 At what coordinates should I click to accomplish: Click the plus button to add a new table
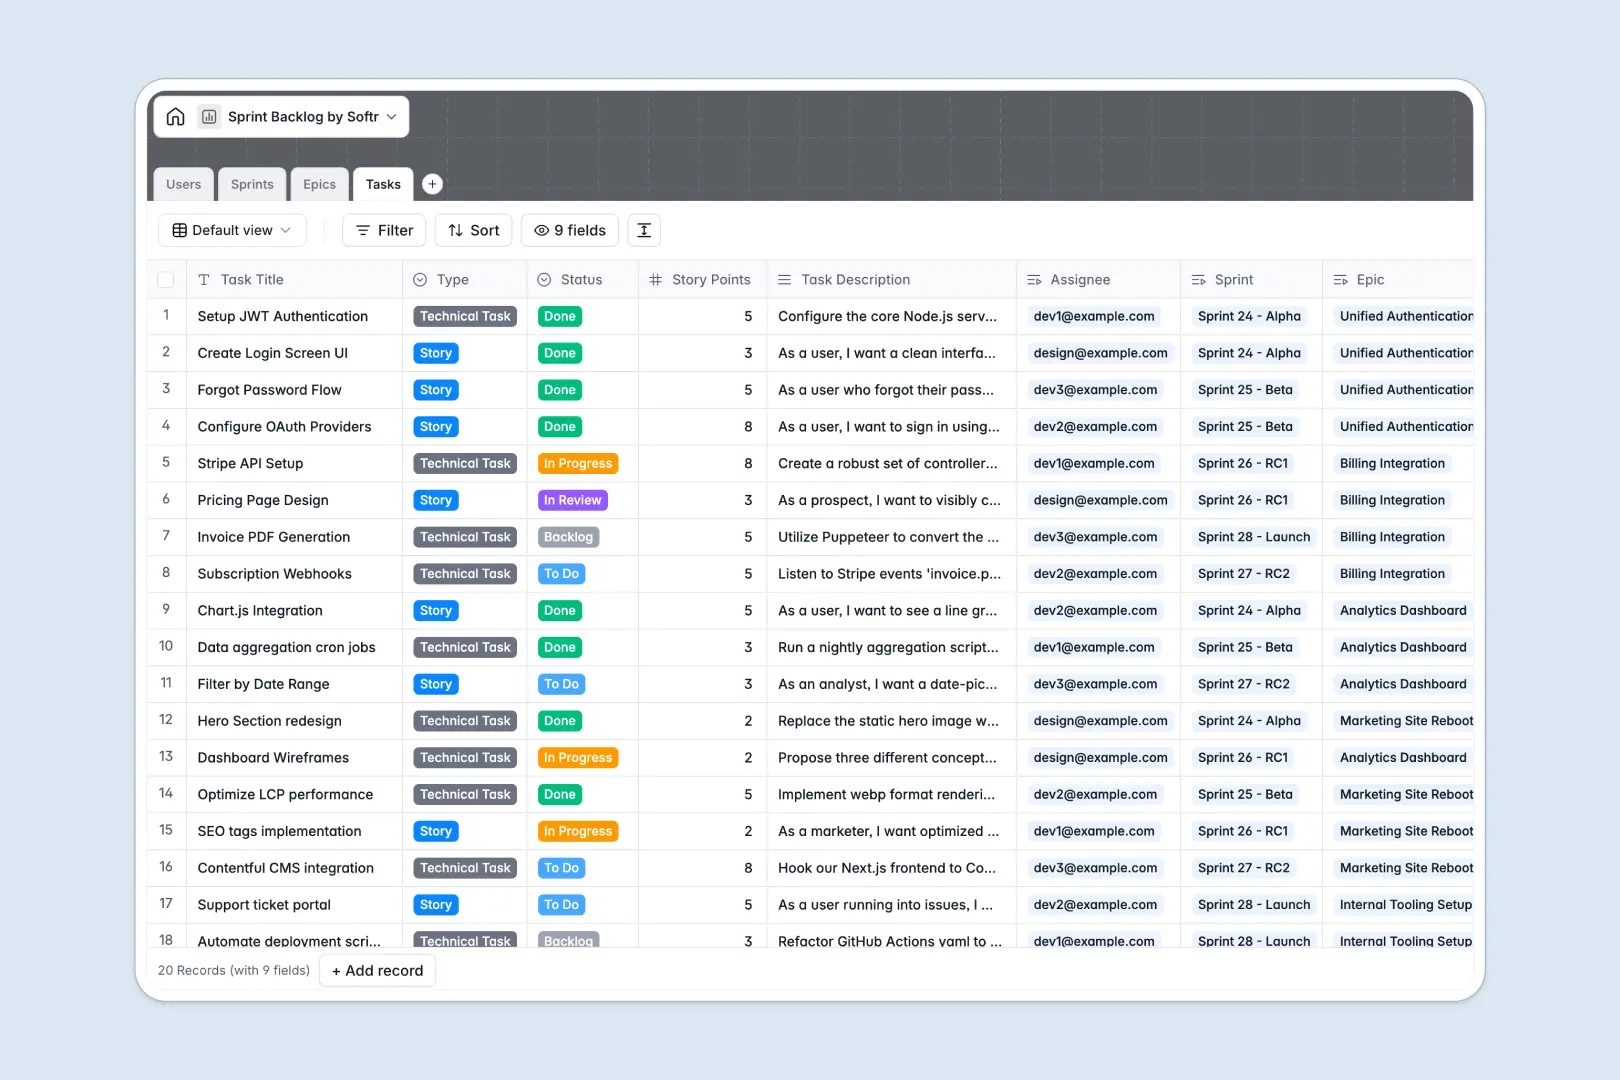(432, 184)
